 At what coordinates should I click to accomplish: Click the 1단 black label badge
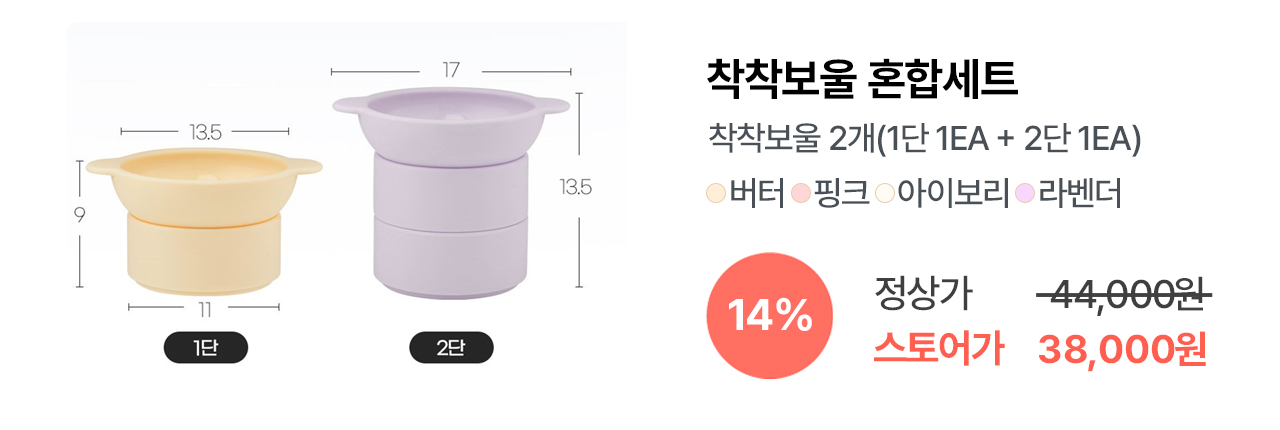(x=205, y=348)
